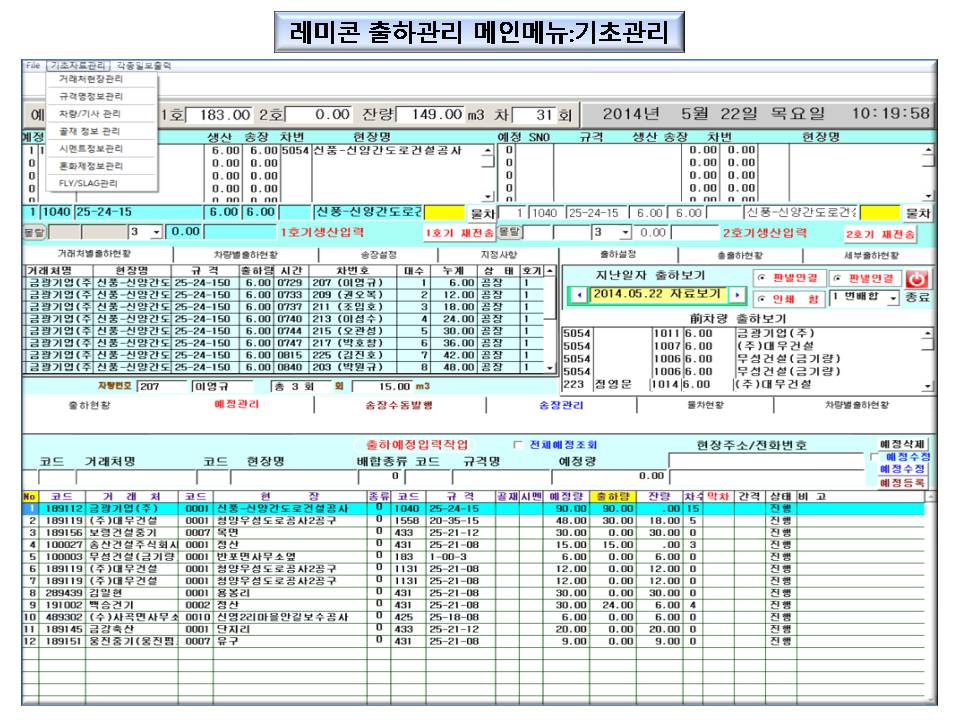Click the 2호기 물차 button
The height and width of the screenshot is (720, 960).
[918, 213]
